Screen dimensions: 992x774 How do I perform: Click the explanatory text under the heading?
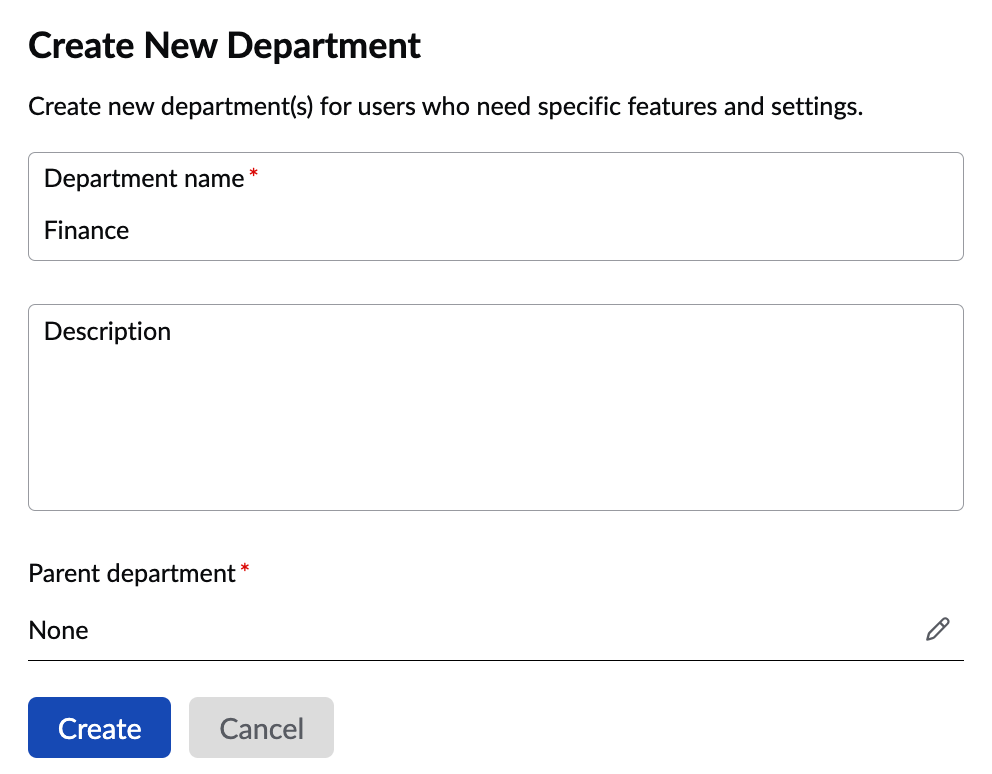[445, 107]
